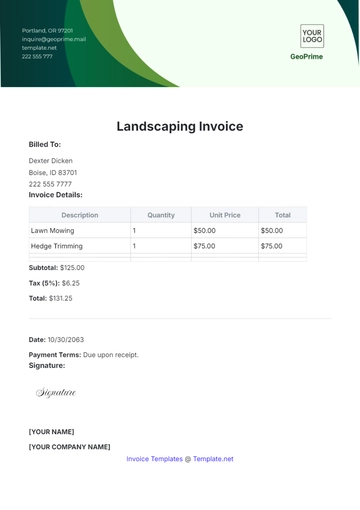
Task: Click the Total column header
Action: point(283,215)
